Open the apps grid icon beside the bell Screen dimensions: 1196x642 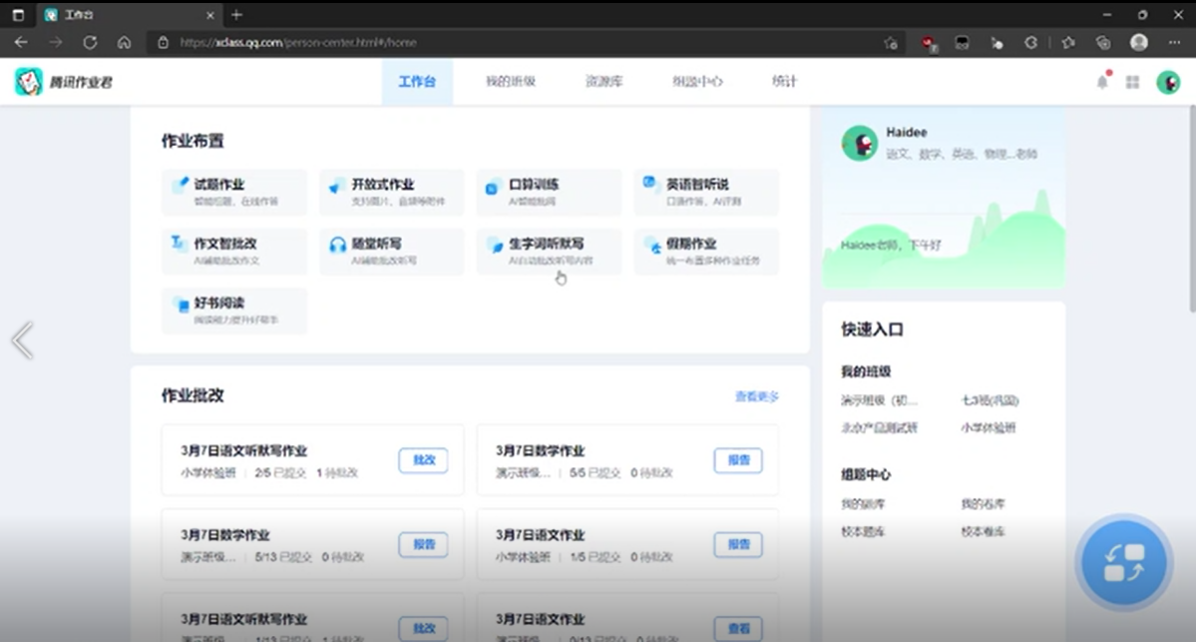click(x=1133, y=83)
